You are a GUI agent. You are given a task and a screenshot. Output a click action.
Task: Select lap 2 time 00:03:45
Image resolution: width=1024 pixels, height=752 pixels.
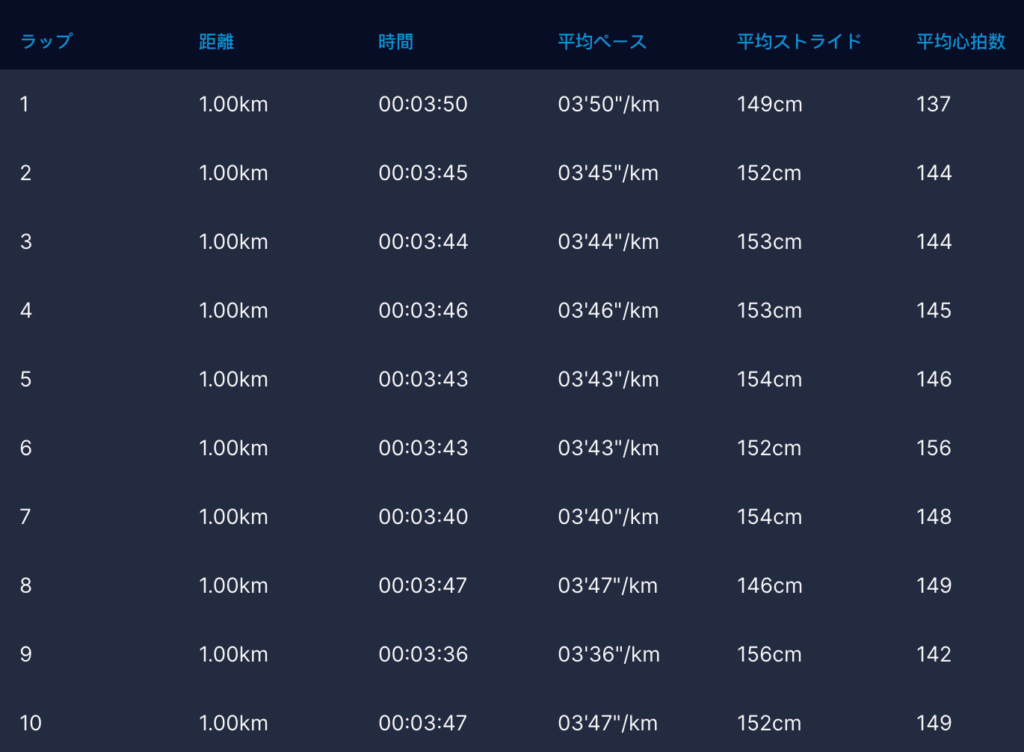pos(423,173)
